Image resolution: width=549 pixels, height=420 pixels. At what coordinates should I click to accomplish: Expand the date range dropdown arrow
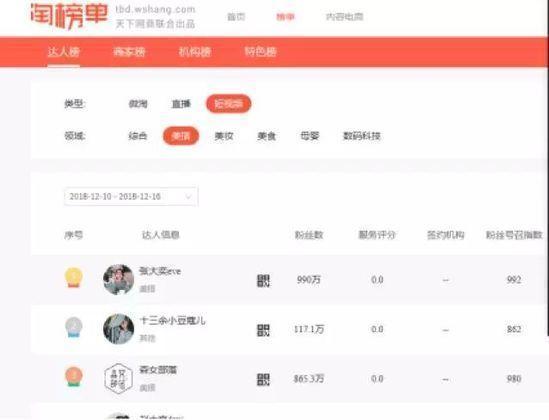point(188,196)
